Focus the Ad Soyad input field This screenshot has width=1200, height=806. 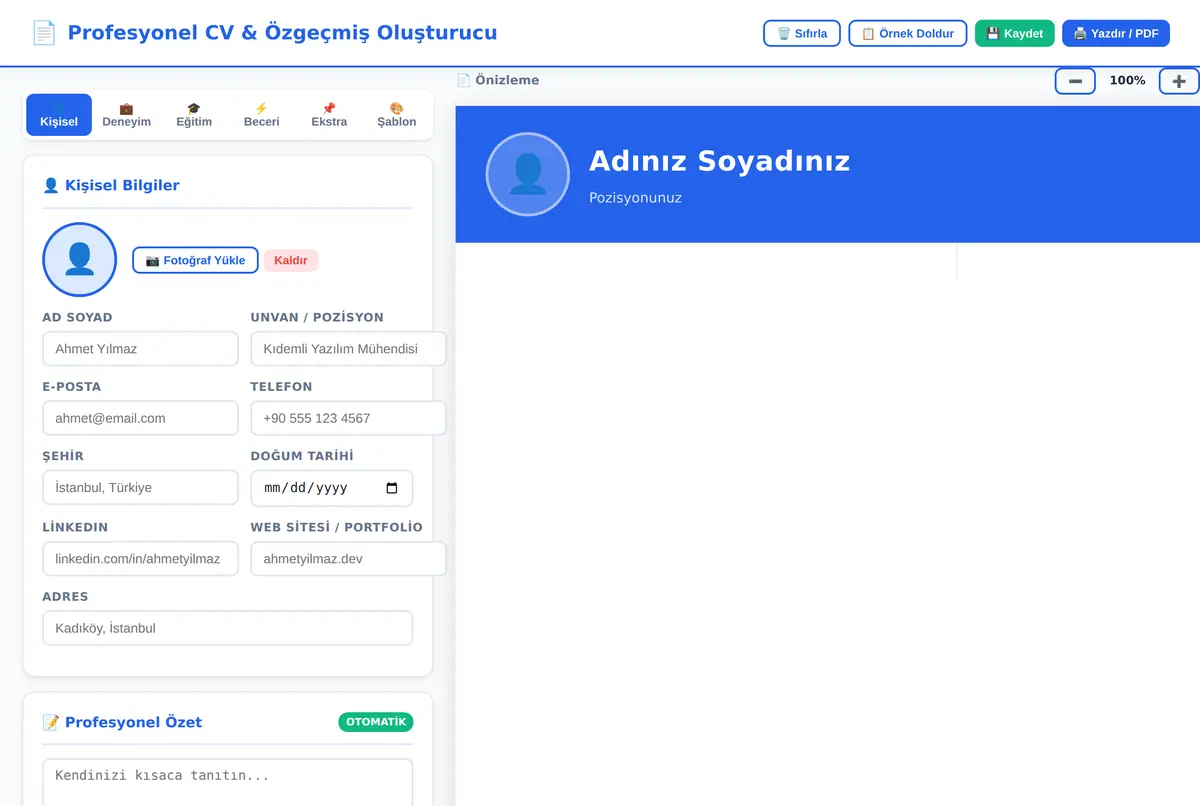tap(140, 349)
